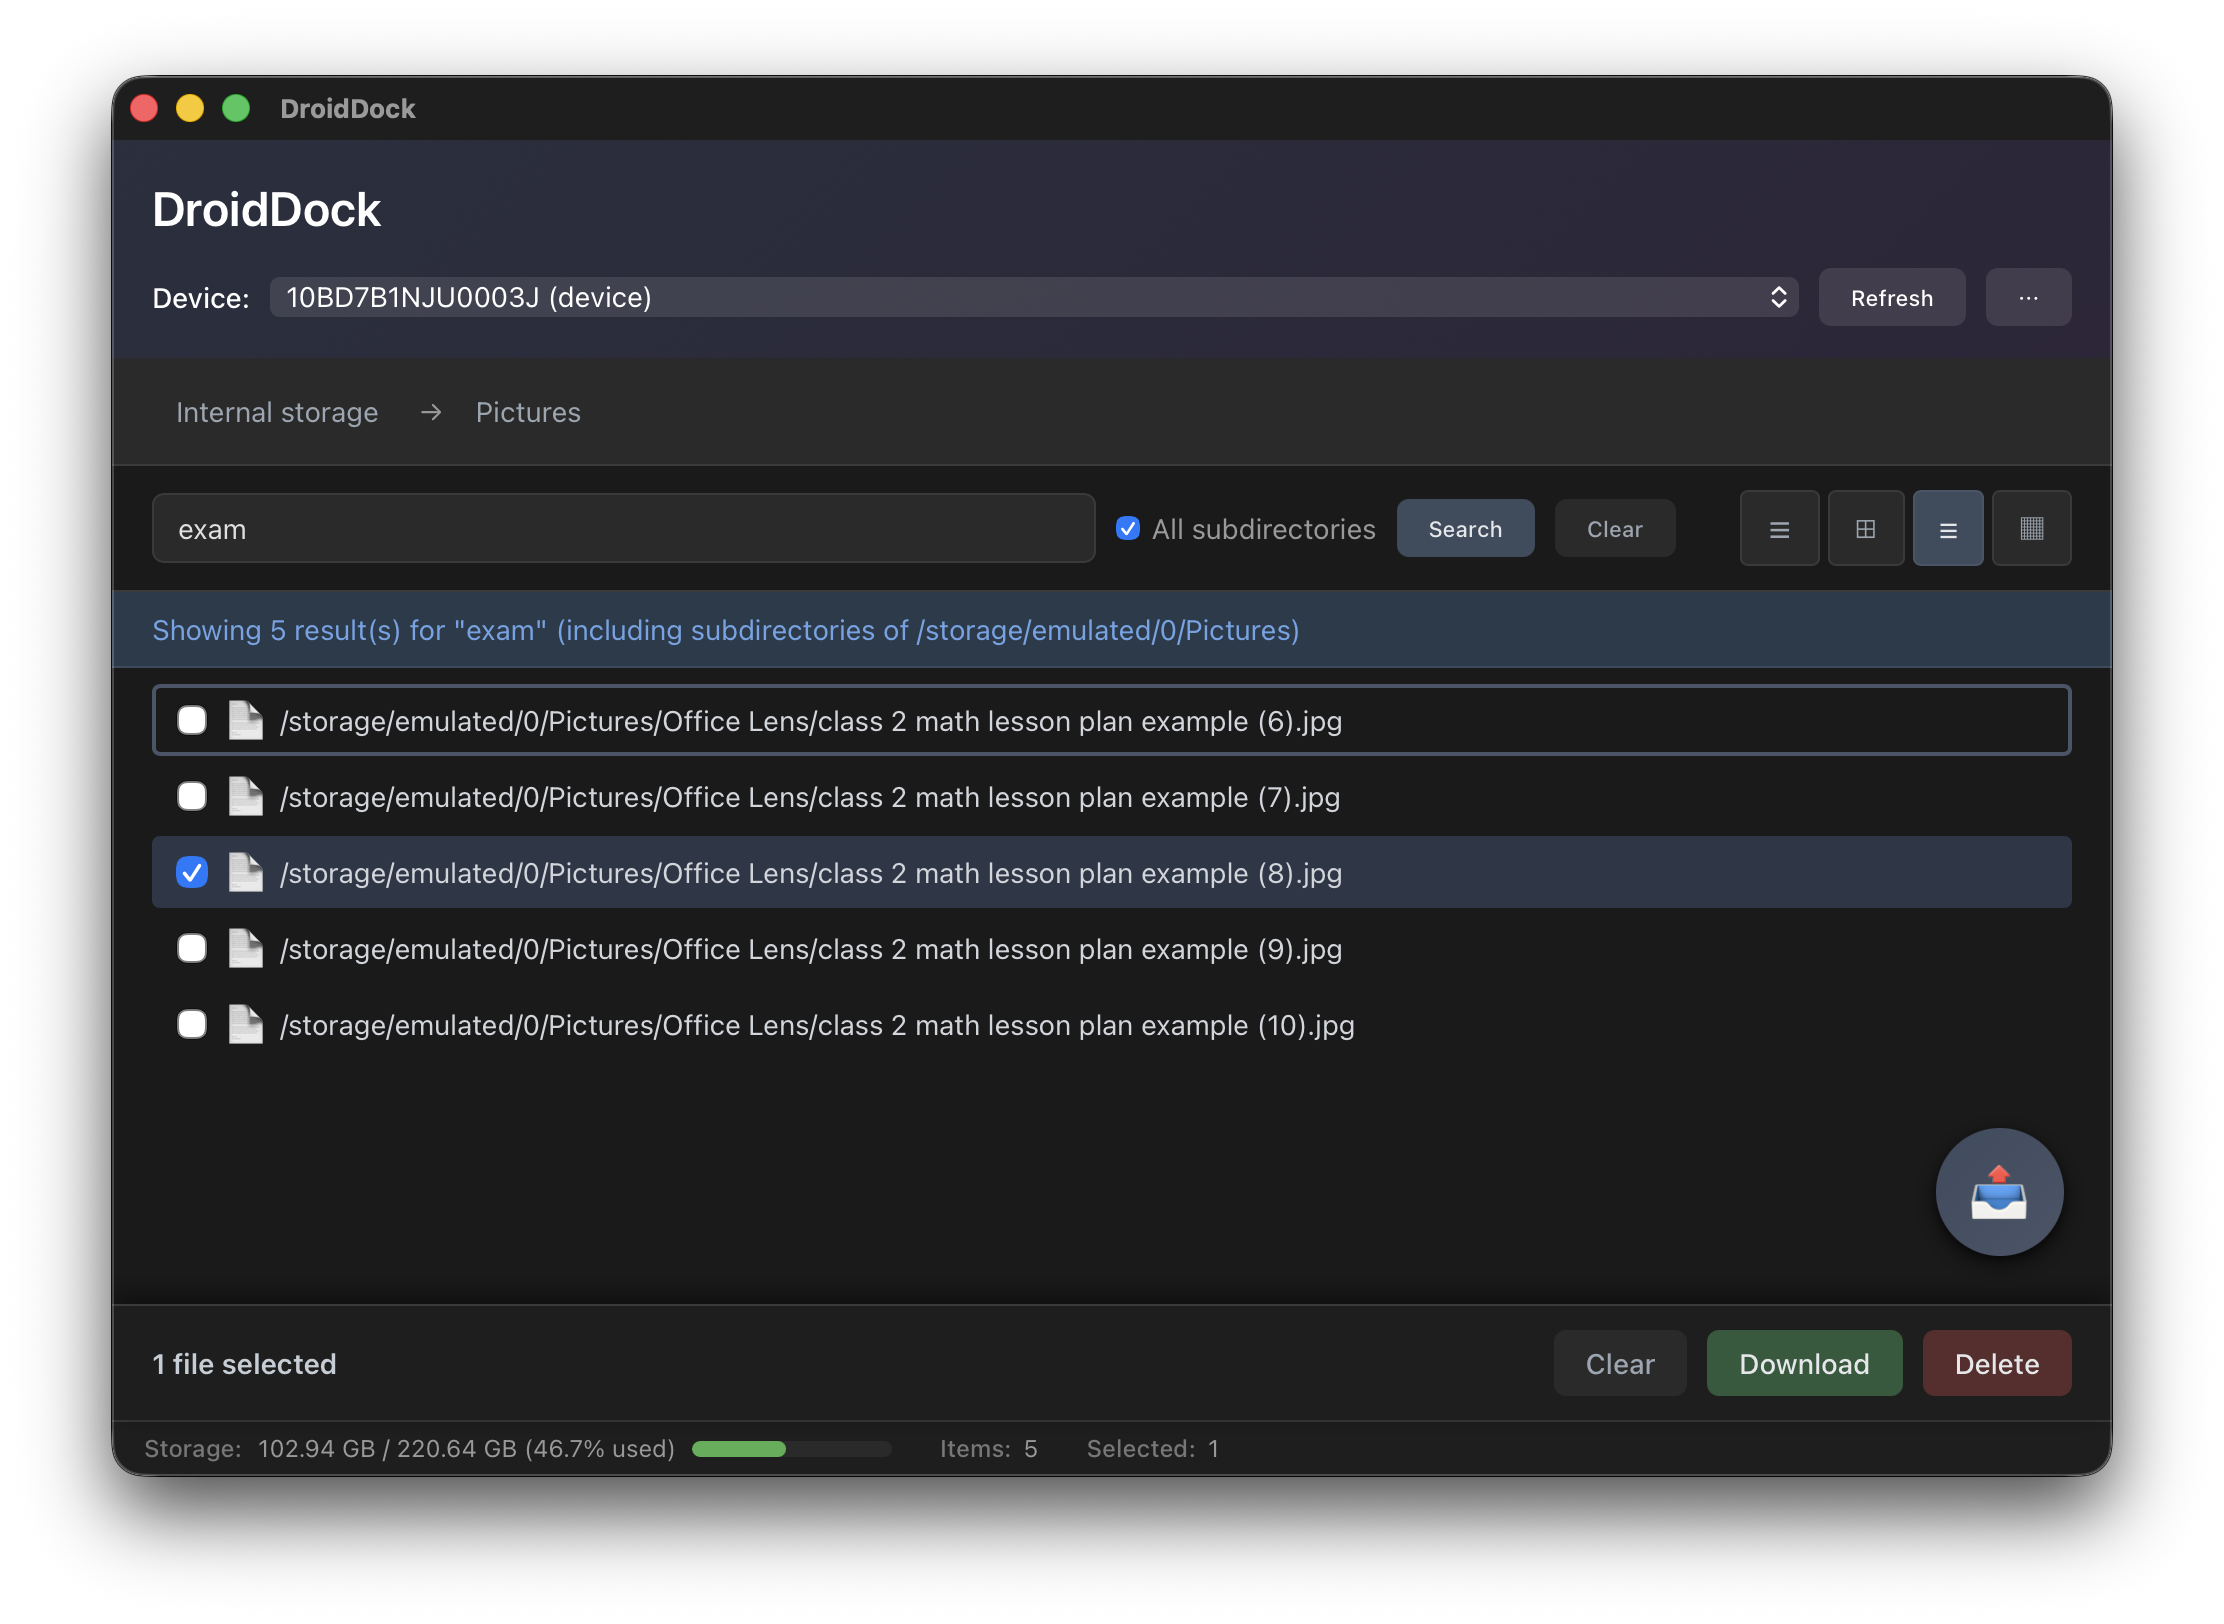Click file icon of example (6).jpg
The width and height of the screenshot is (2224, 1624).
(x=245, y=721)
